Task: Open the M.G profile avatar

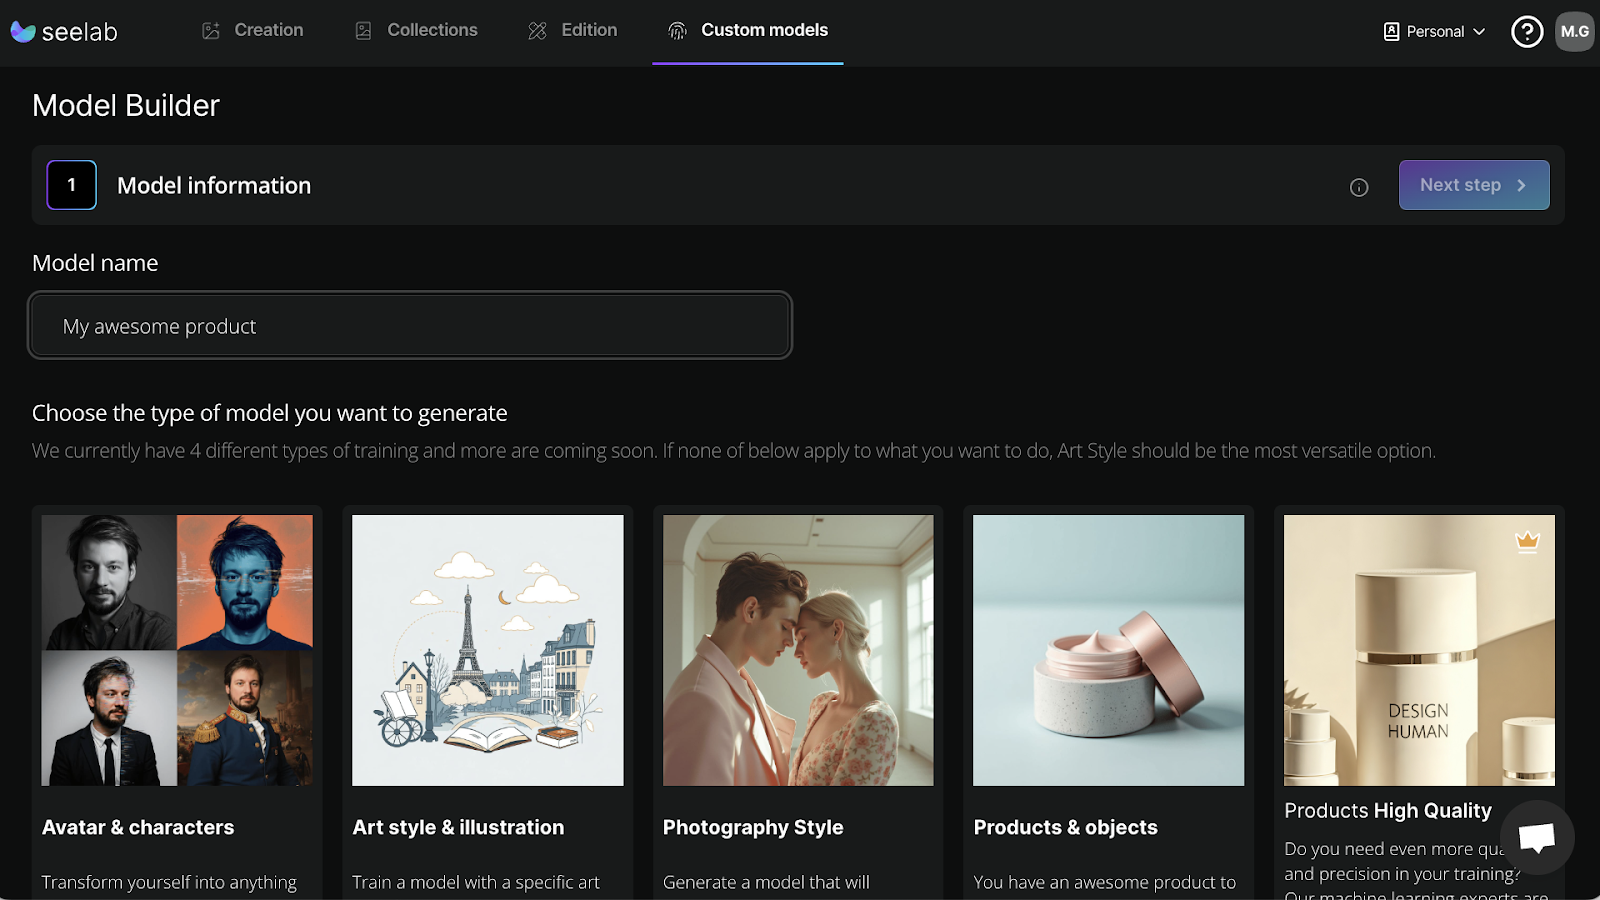Action: (1575, 31)
